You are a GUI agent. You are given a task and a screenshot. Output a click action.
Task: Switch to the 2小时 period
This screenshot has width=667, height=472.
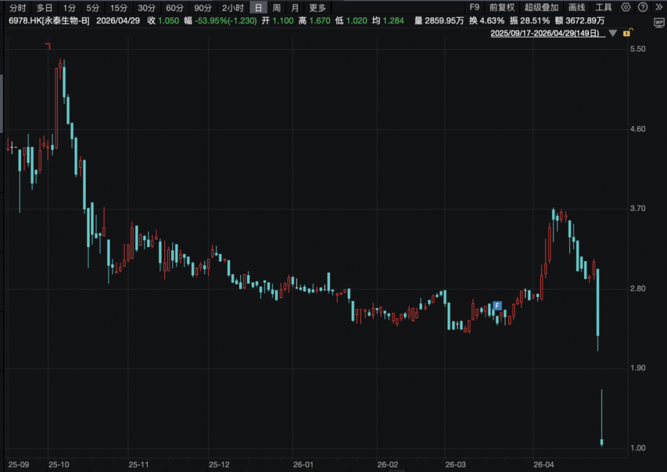point(232,7)
